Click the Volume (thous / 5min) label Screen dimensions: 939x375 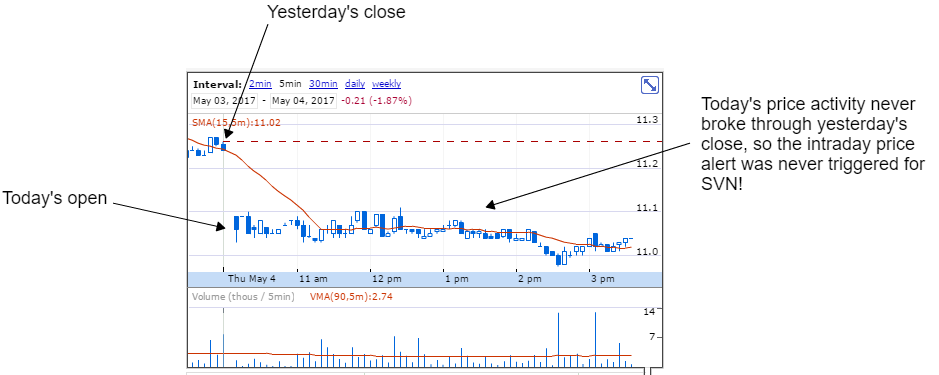click(x=243, y=297)
